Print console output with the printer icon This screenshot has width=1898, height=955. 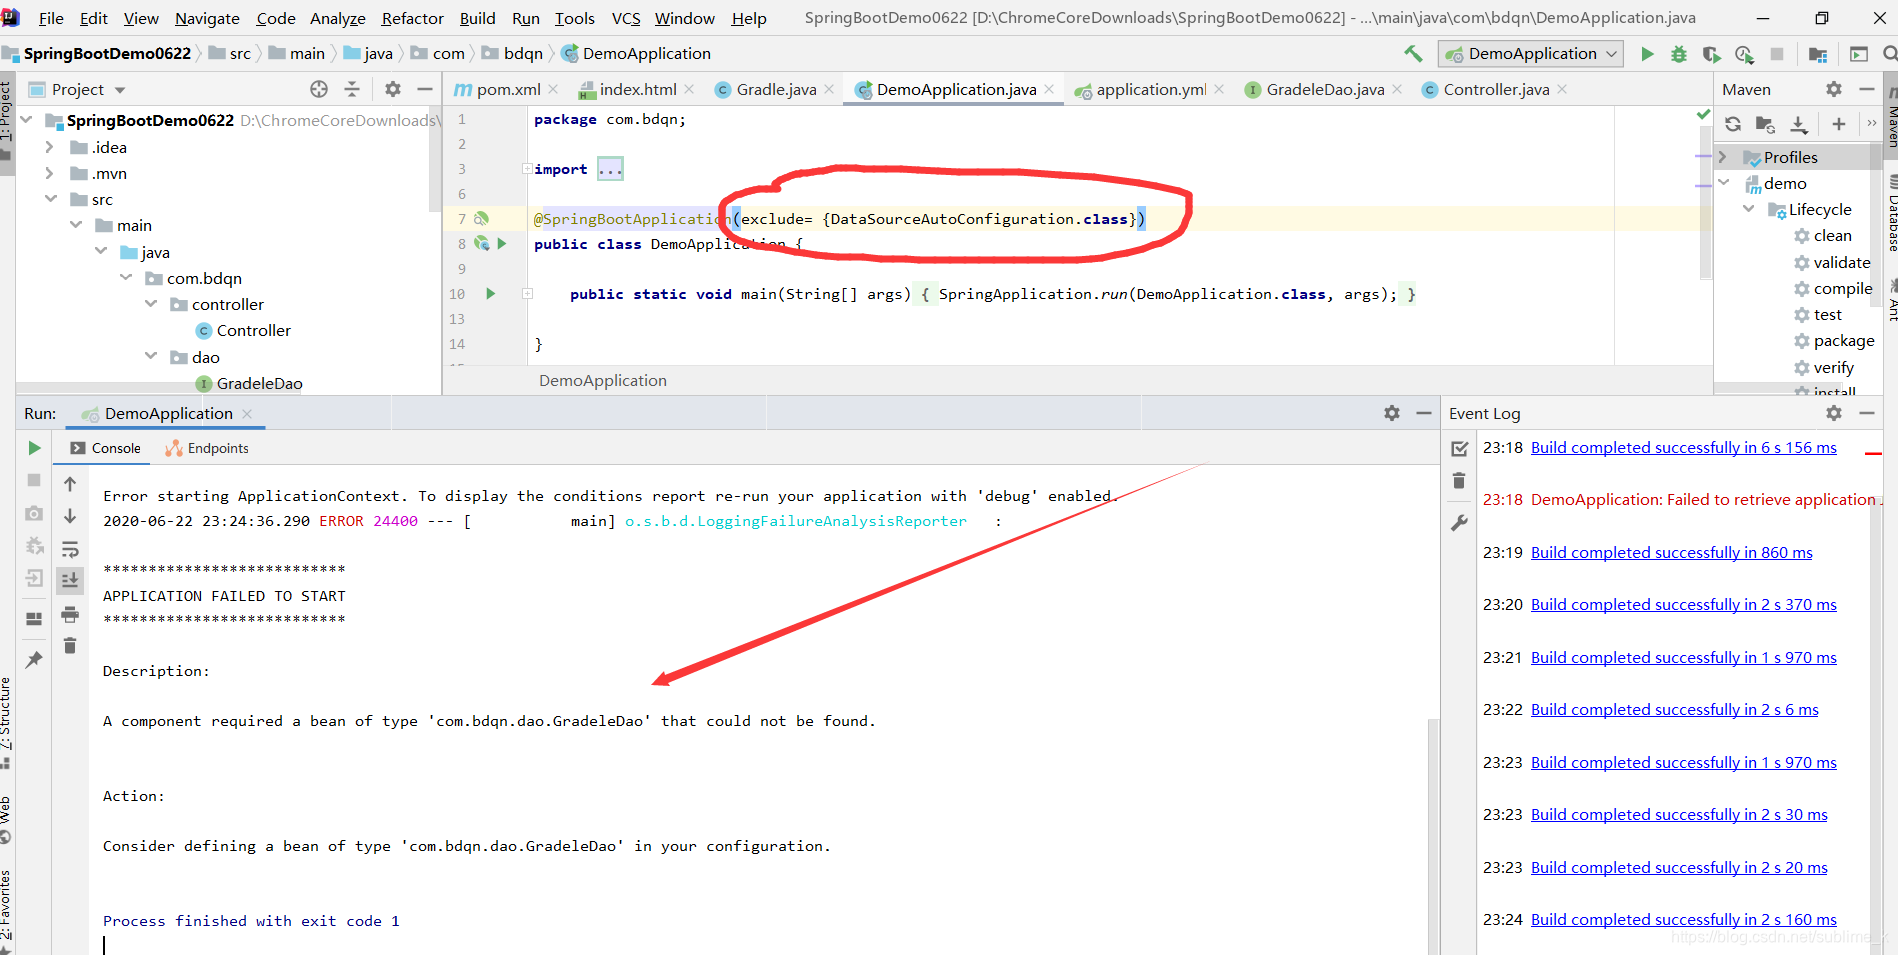pos(70,615)
